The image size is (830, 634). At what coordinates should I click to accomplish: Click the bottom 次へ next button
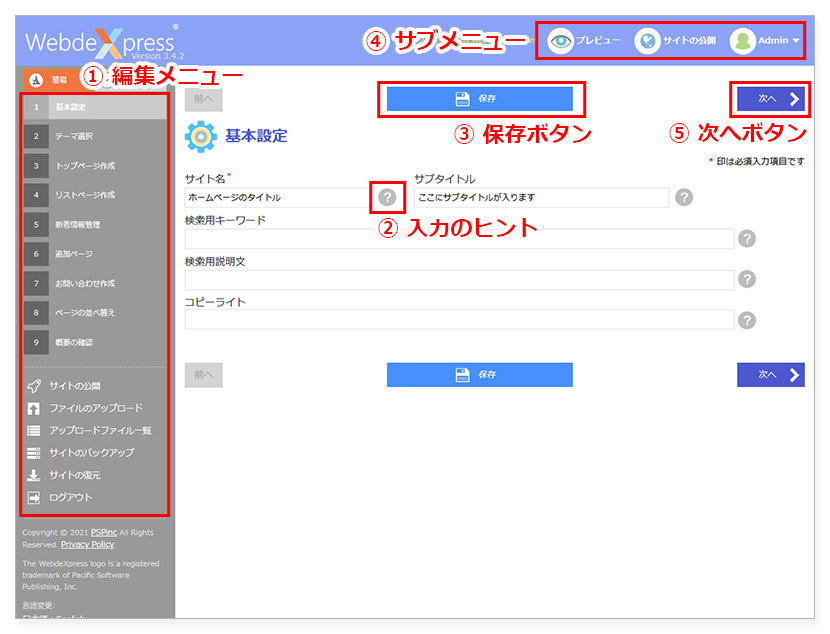[771, 375]
